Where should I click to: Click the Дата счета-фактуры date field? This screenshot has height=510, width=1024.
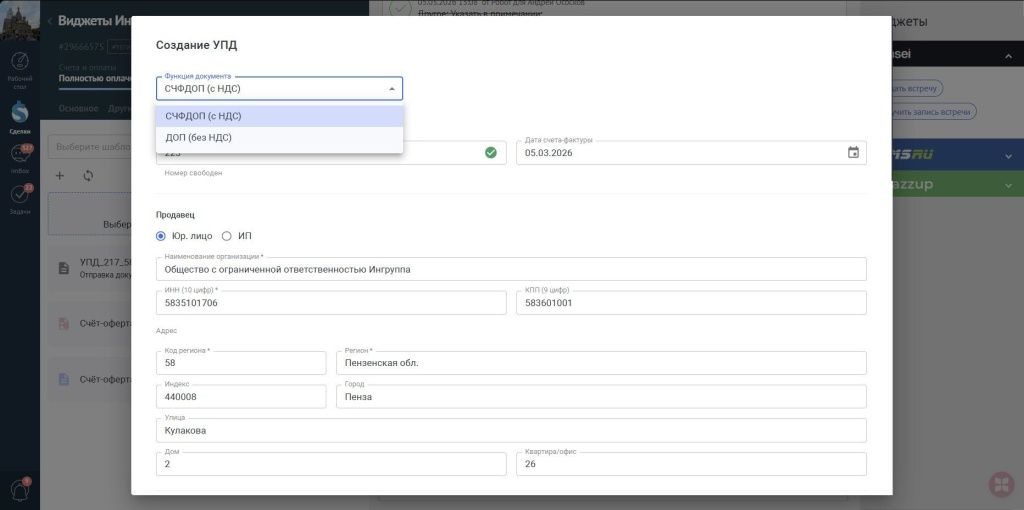(692, 153)
